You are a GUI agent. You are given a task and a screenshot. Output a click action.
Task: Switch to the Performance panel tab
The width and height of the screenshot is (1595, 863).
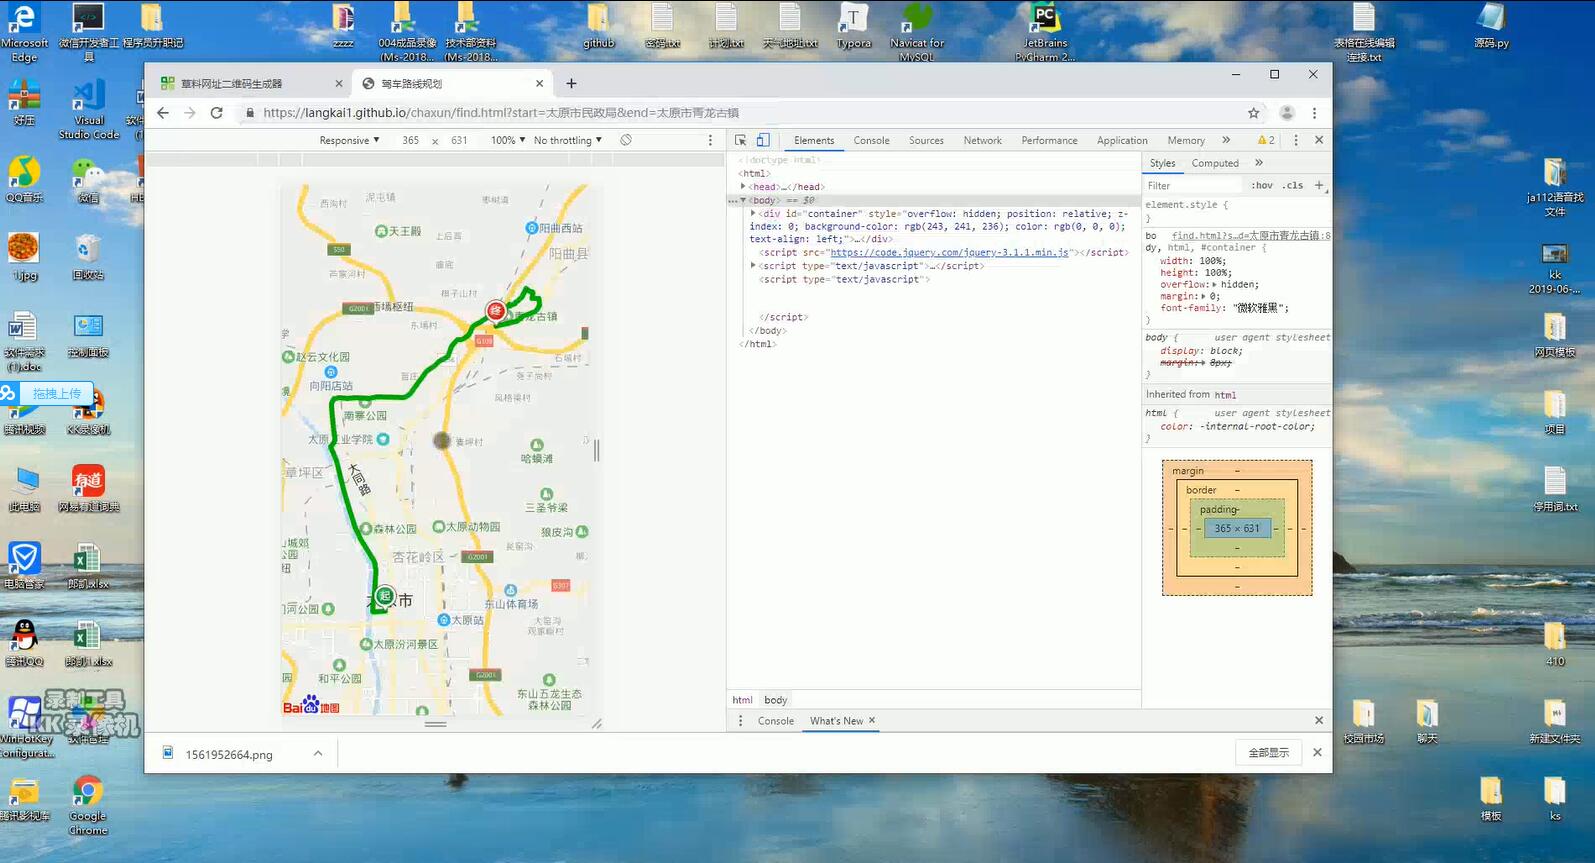point(1049,140)
